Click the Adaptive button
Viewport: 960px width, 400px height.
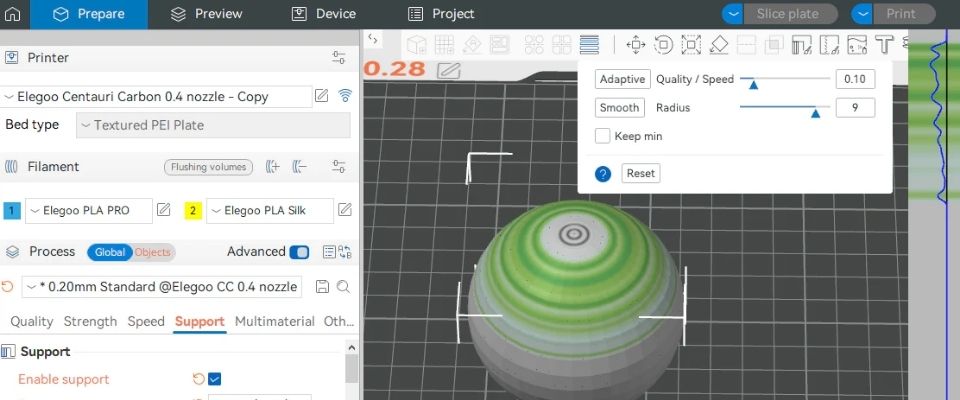623,79
